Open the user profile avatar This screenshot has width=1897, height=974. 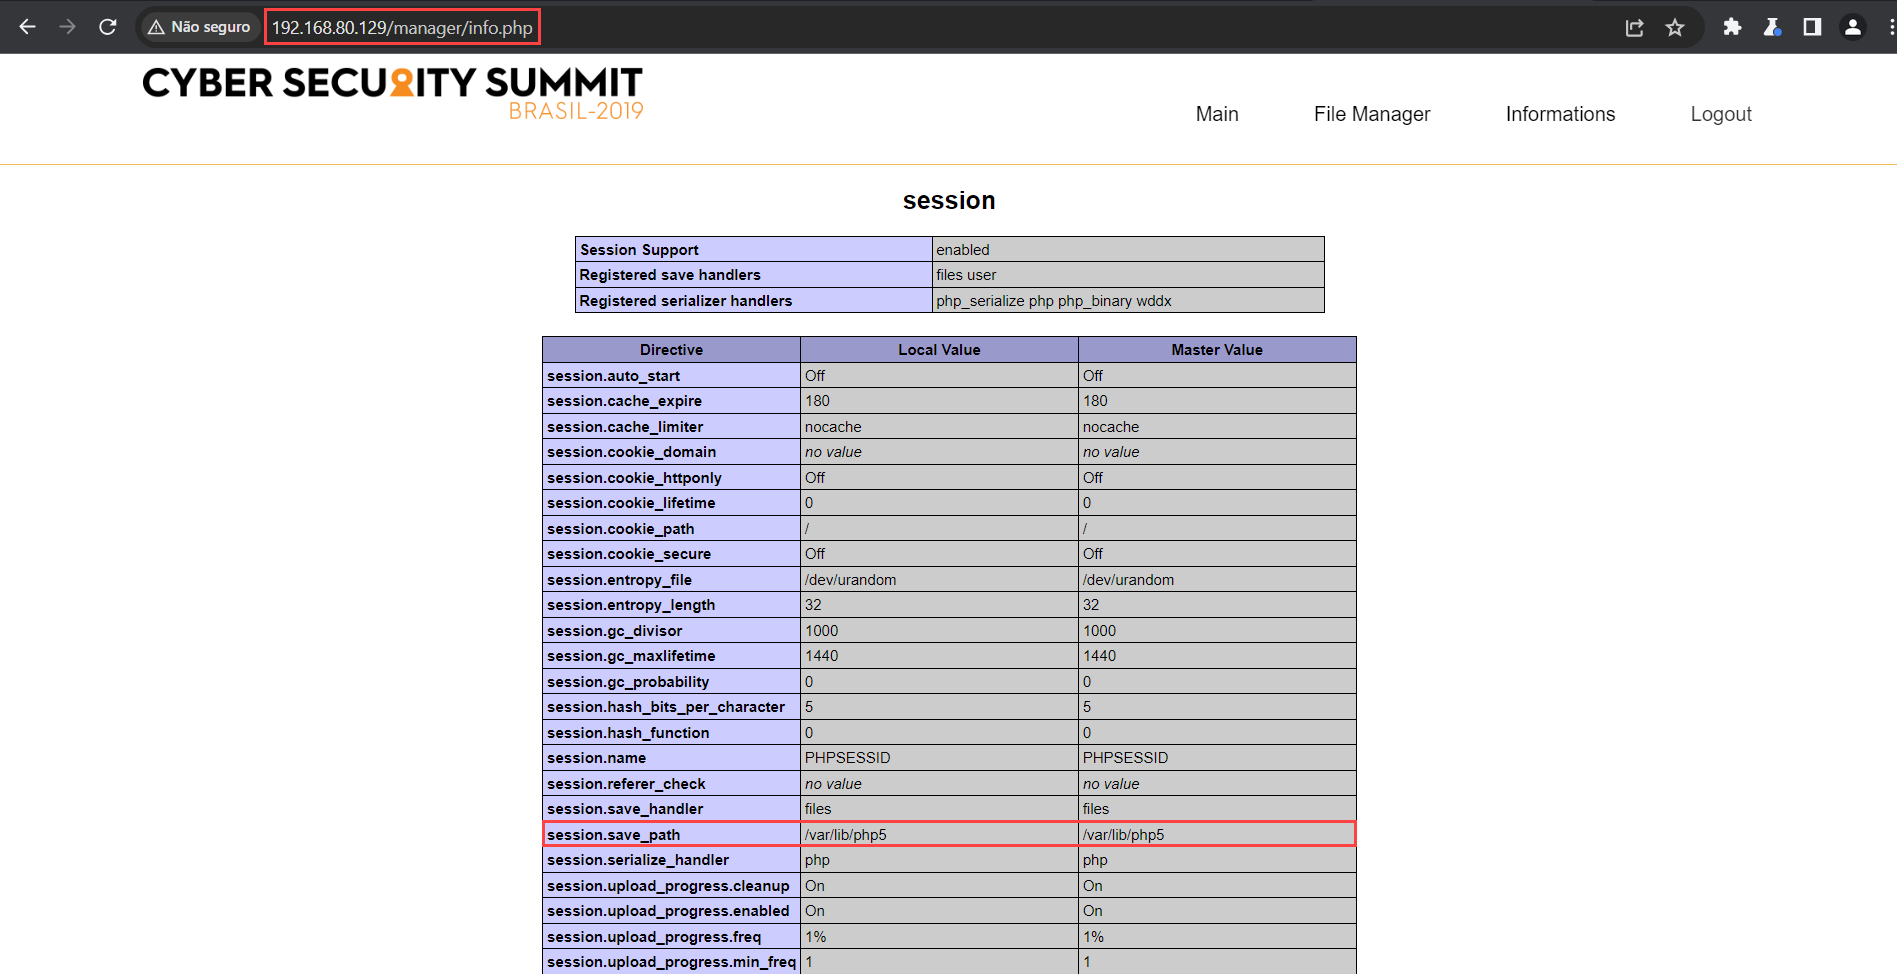pyautogui.click(x=1852, y=27)
